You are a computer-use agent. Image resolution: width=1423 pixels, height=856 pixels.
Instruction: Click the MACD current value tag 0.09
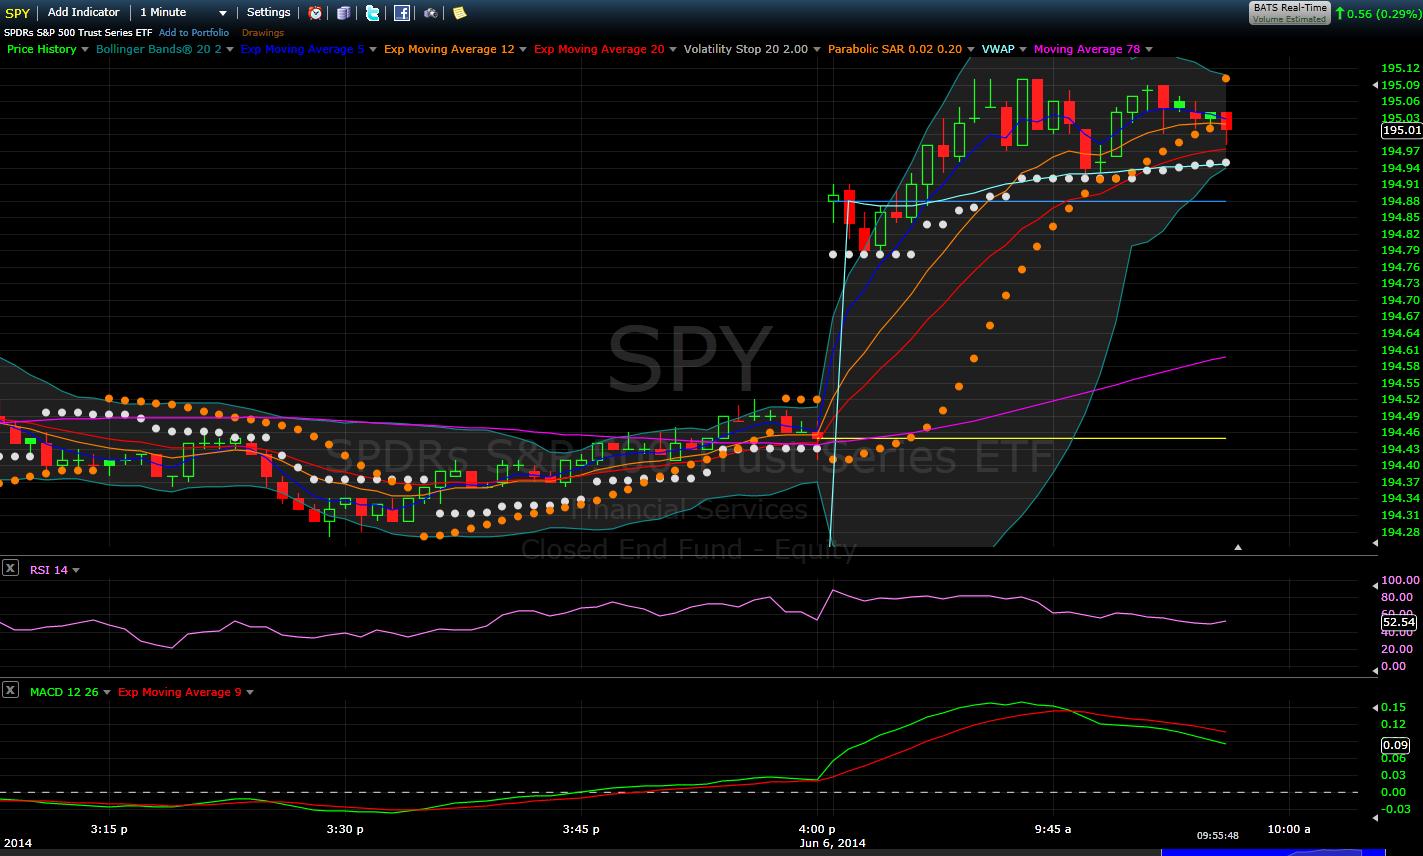coord(1395,745)
